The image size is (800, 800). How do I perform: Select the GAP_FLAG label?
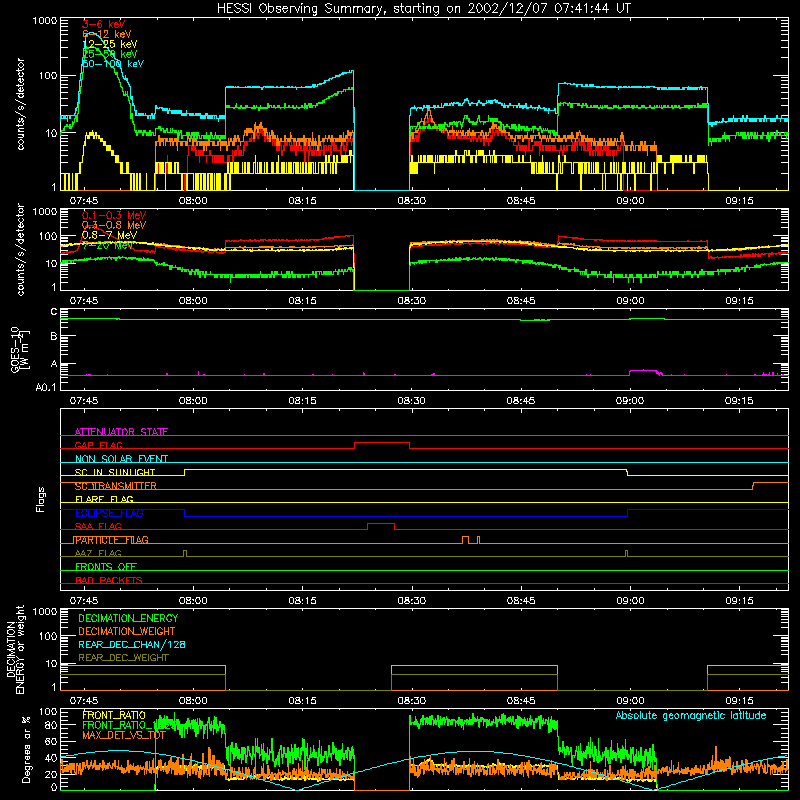tap(98, 445)
